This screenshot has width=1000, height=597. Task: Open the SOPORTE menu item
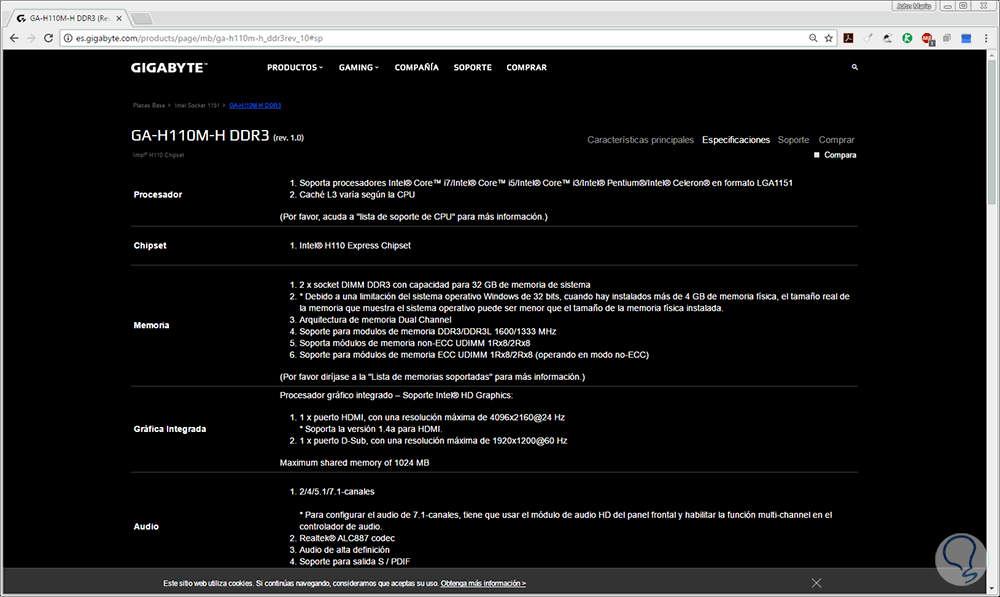473,68
